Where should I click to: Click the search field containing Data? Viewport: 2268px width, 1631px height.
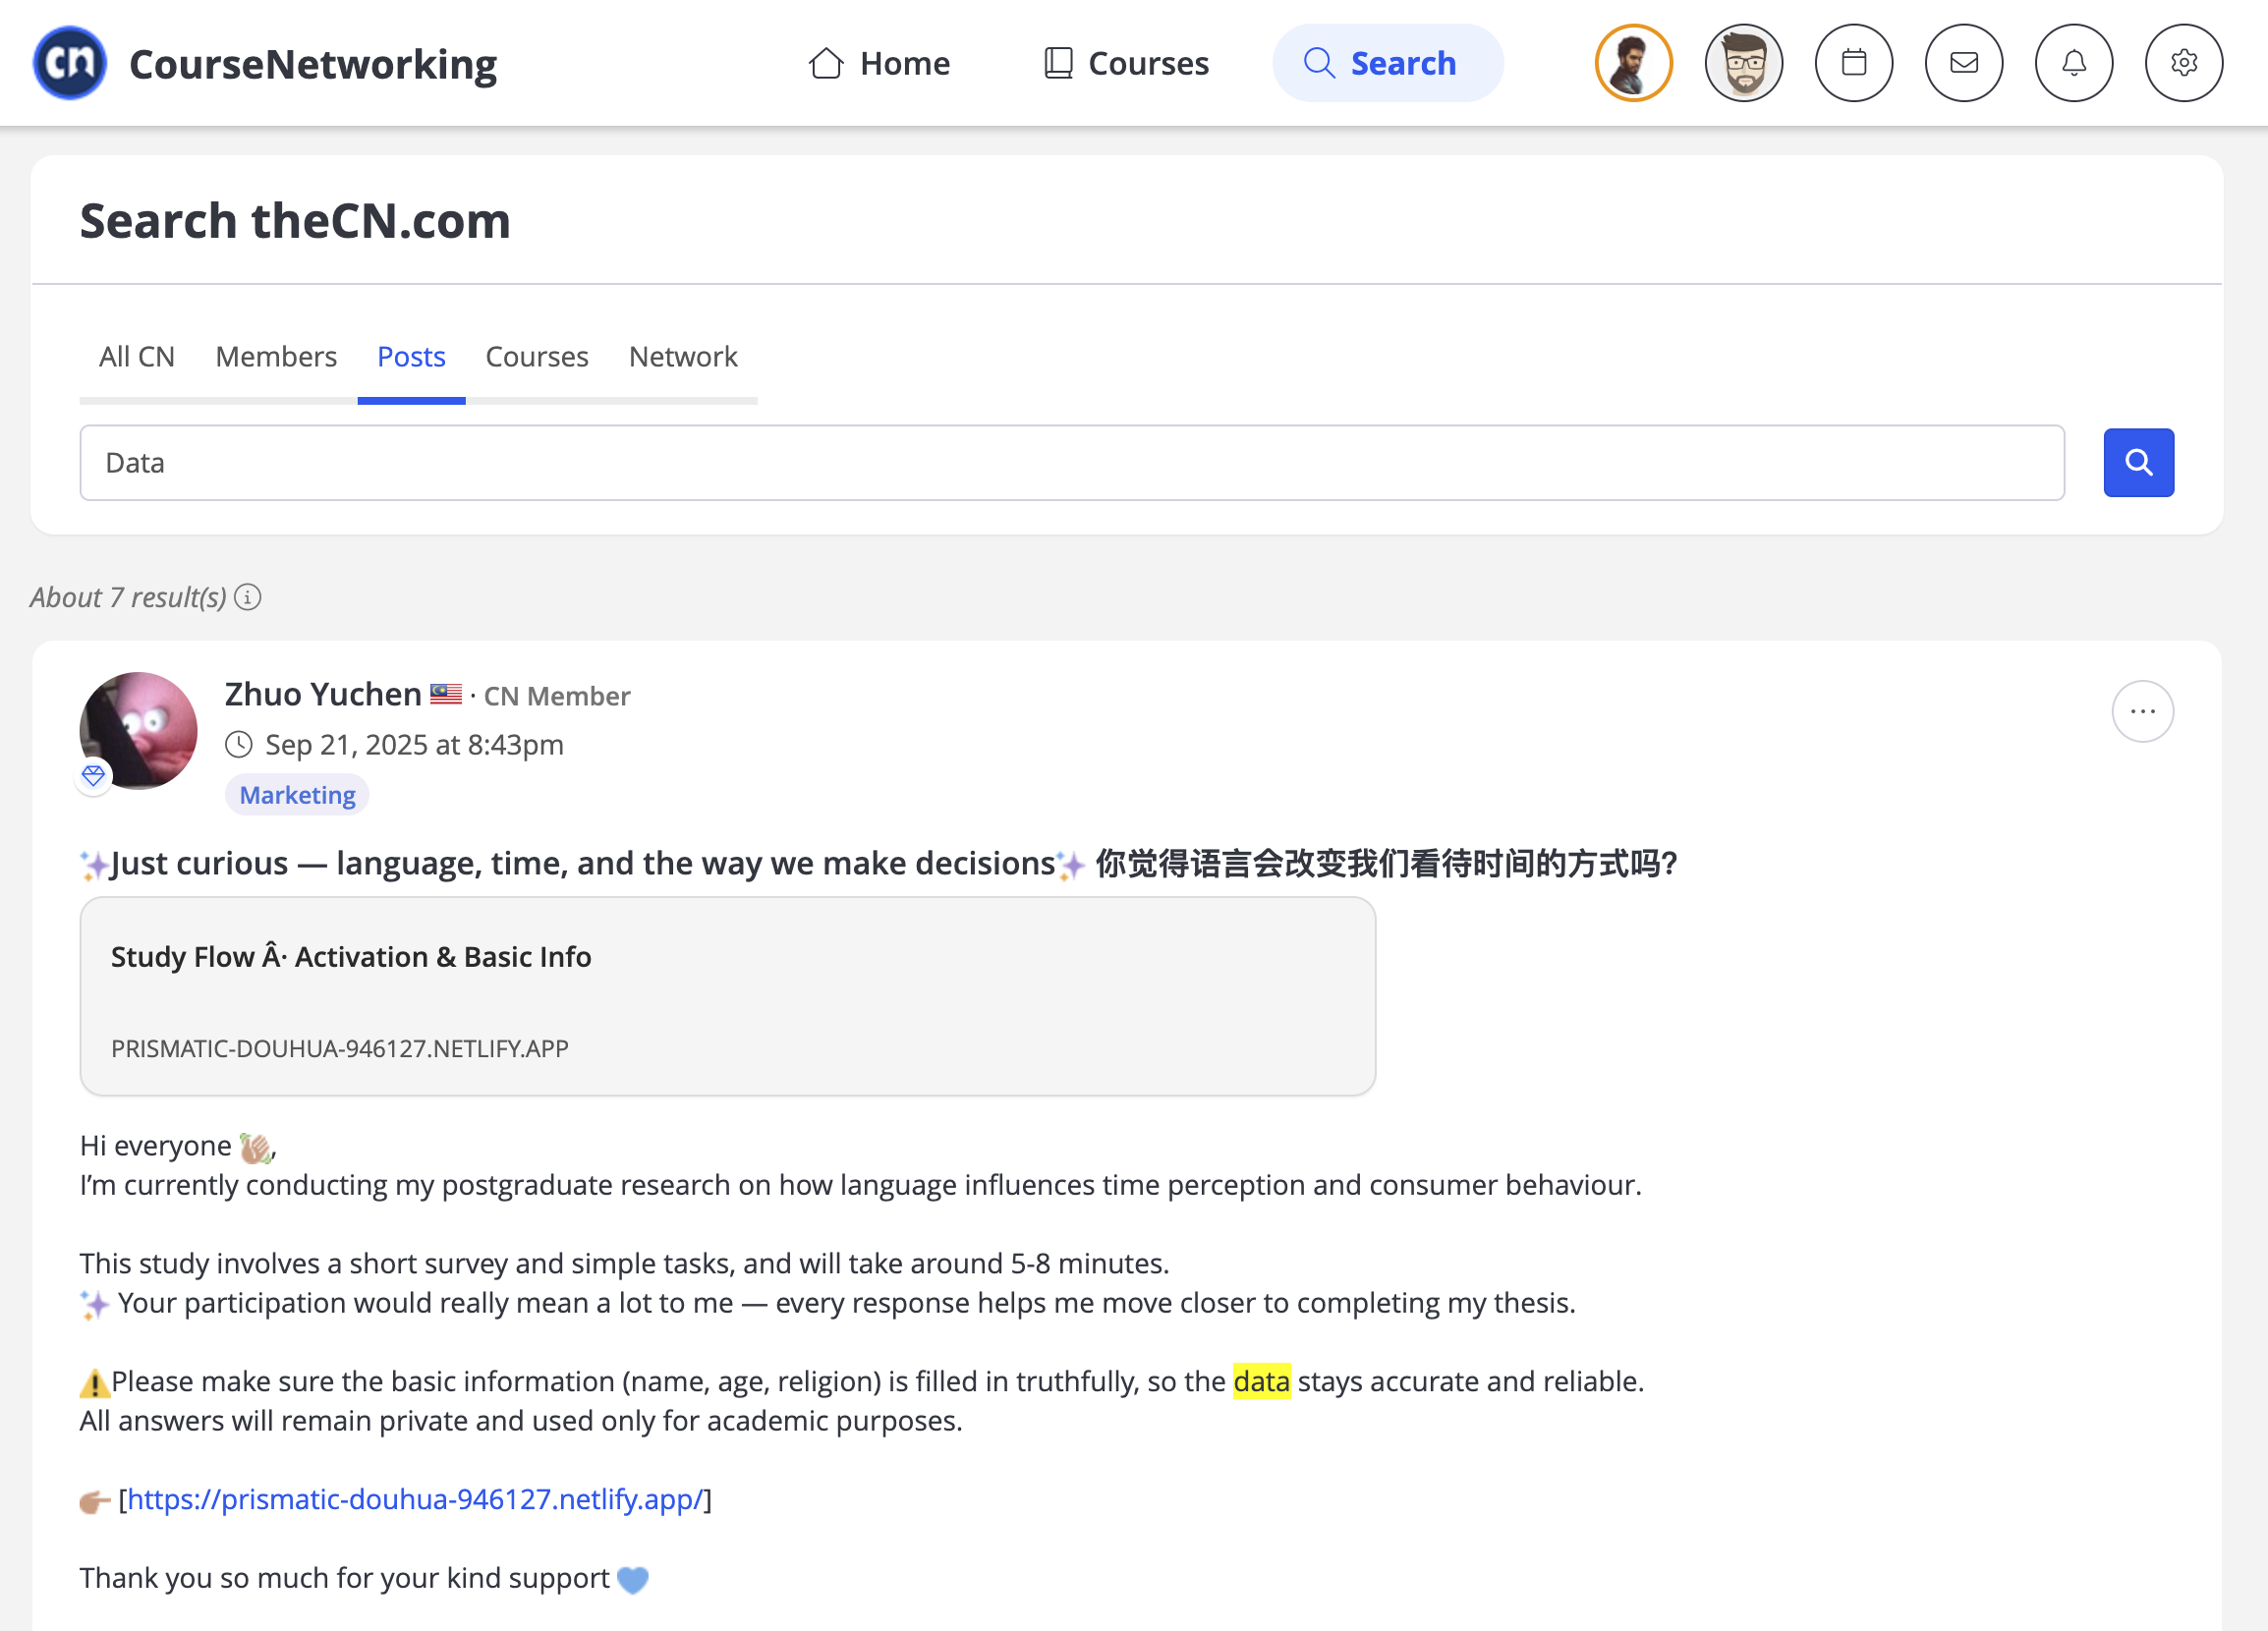[x=1072, y=463]
